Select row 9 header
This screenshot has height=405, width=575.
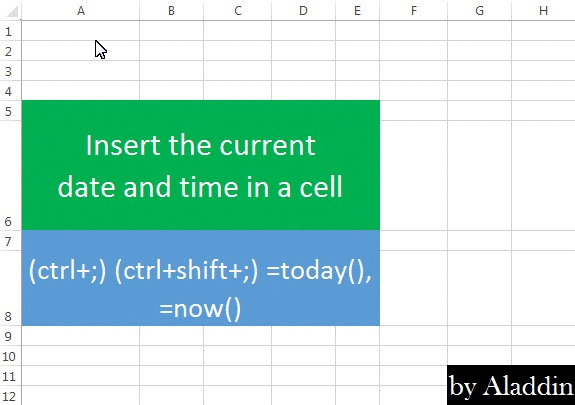pos(10,336)
